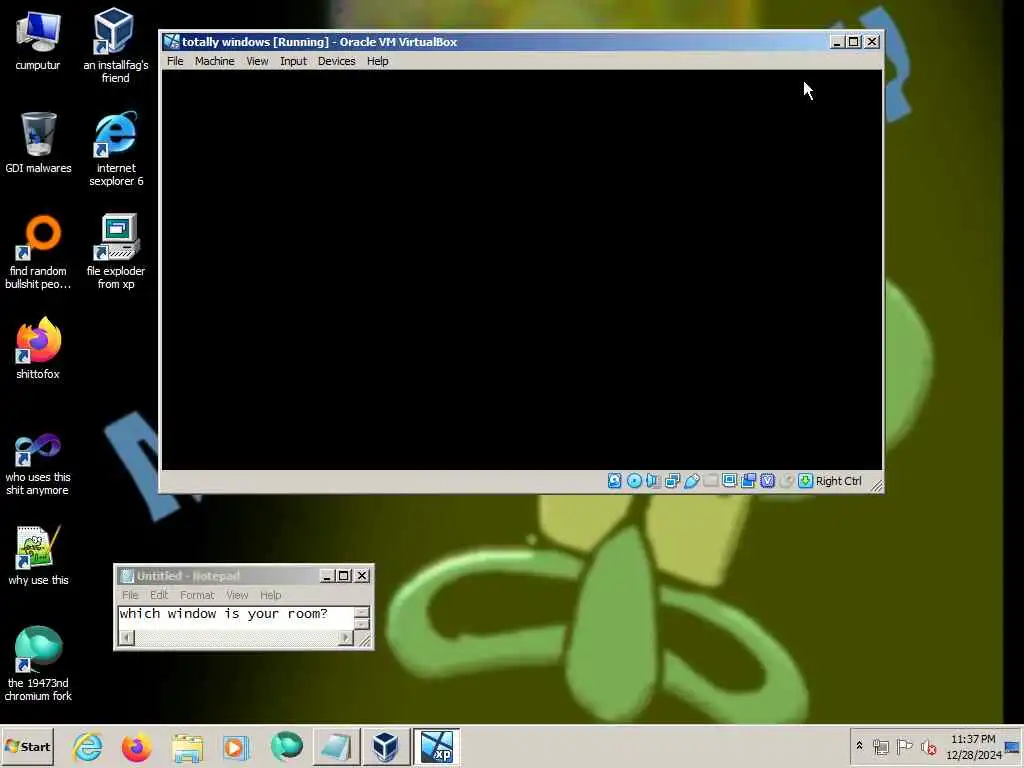Open the Machine menu in VirtualBox

coord(214,61)
